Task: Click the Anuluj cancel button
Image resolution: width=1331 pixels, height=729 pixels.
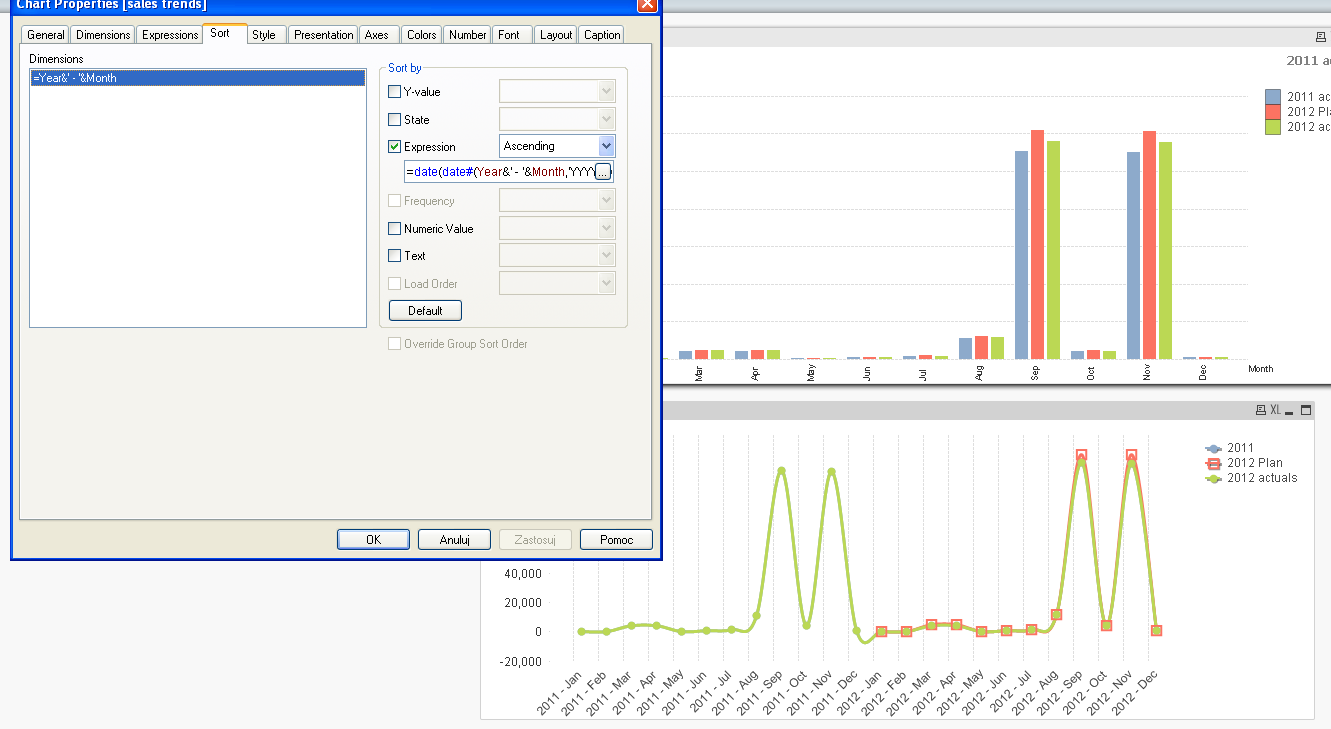Action: 454,540
